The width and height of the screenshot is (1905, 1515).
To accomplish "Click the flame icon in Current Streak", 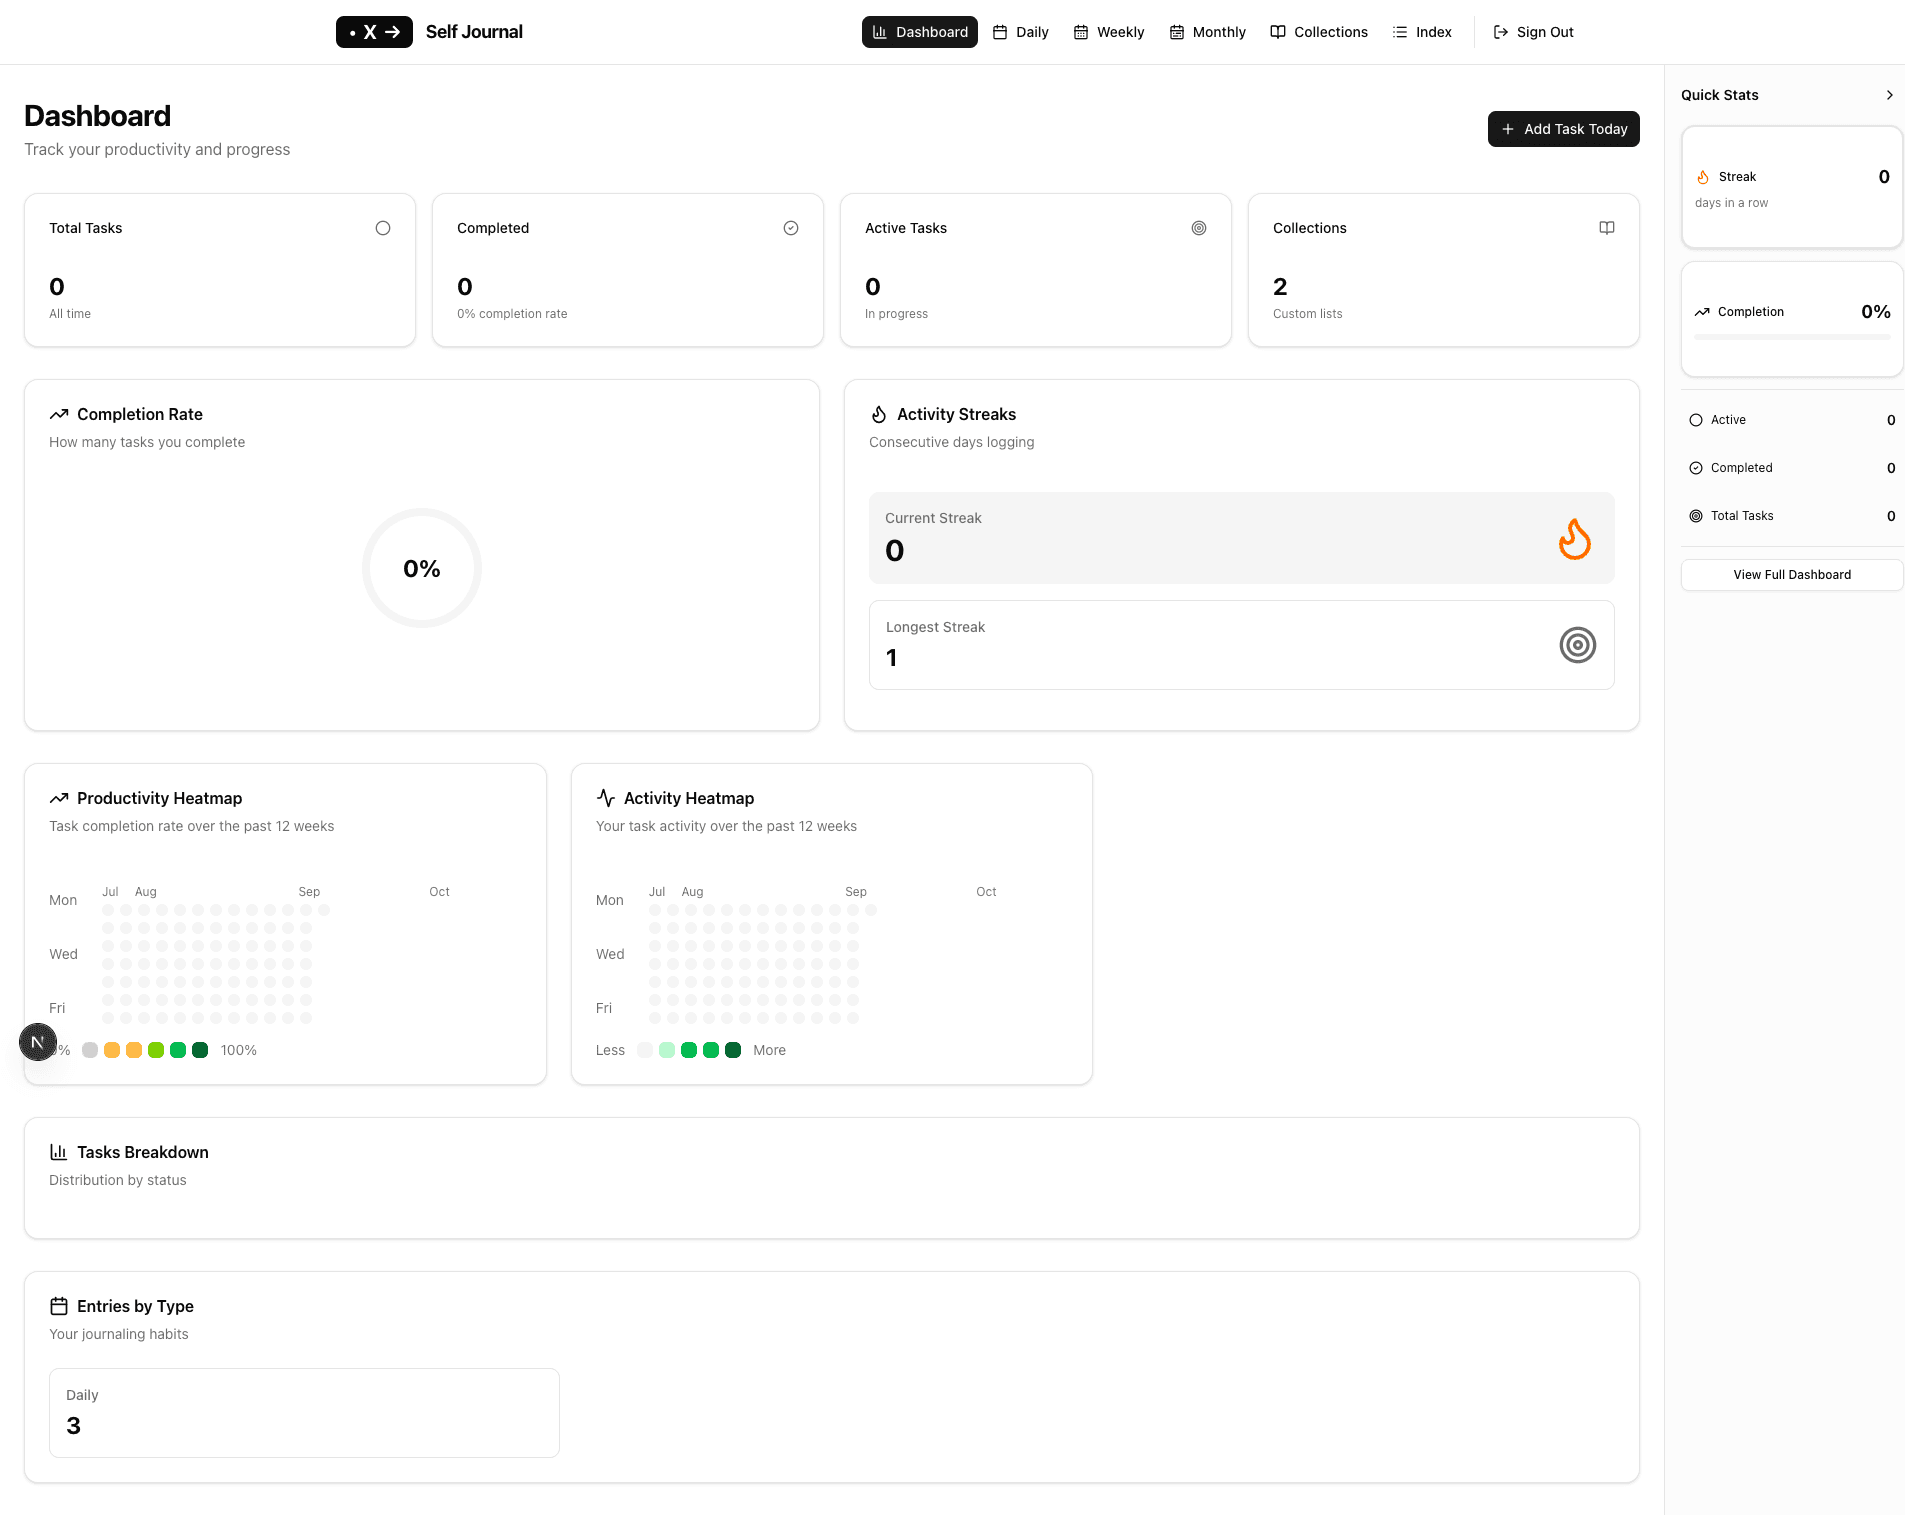I will [1574, 539].
